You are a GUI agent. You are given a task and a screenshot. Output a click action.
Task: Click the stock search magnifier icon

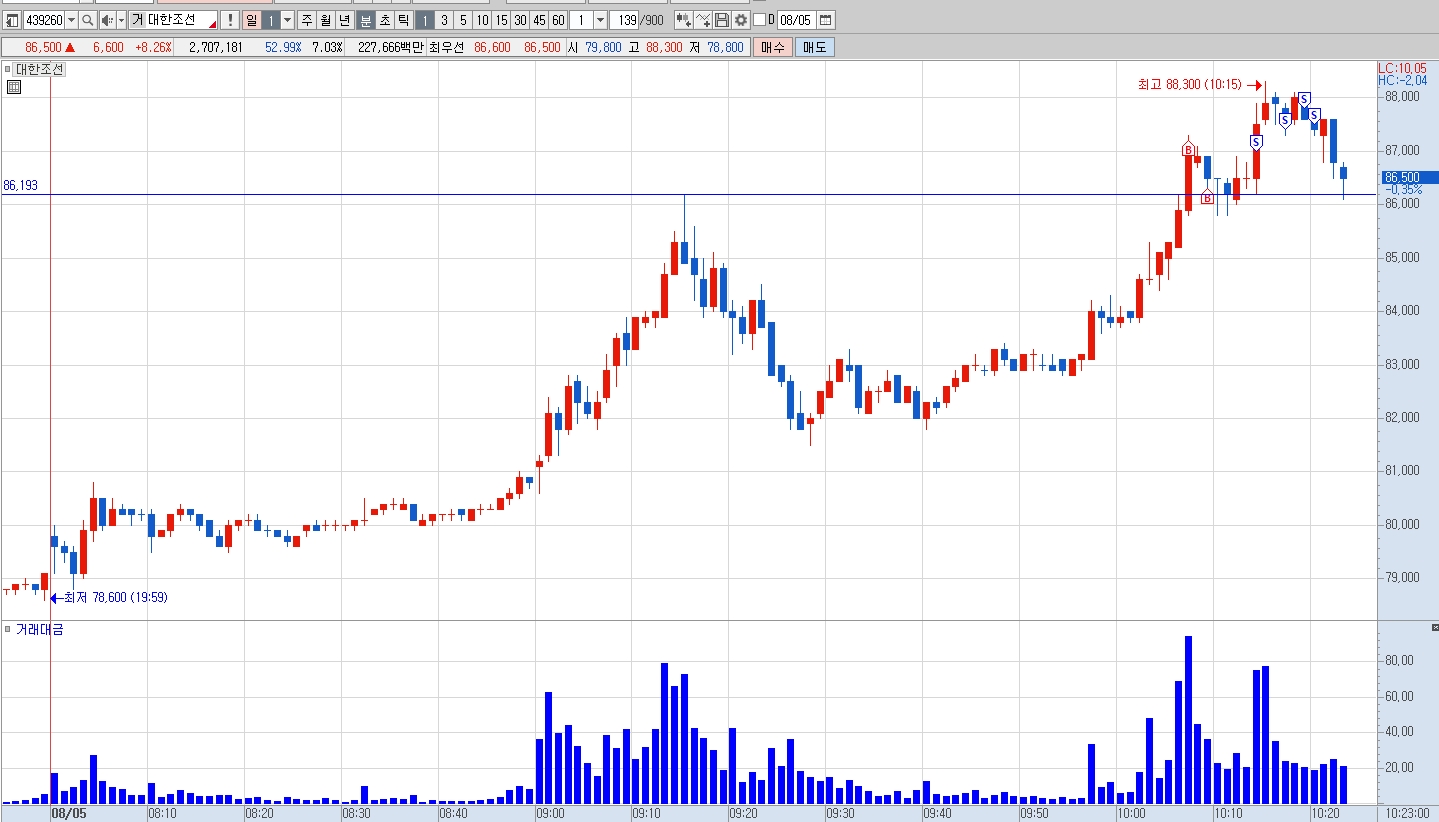88,20
